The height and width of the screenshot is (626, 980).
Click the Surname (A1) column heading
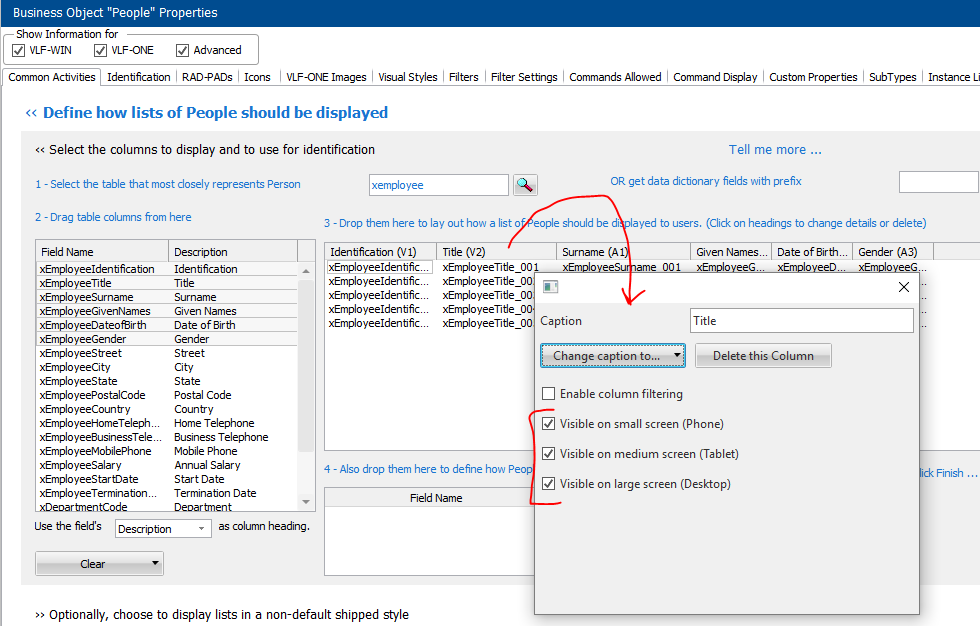(x=622, y=252)
